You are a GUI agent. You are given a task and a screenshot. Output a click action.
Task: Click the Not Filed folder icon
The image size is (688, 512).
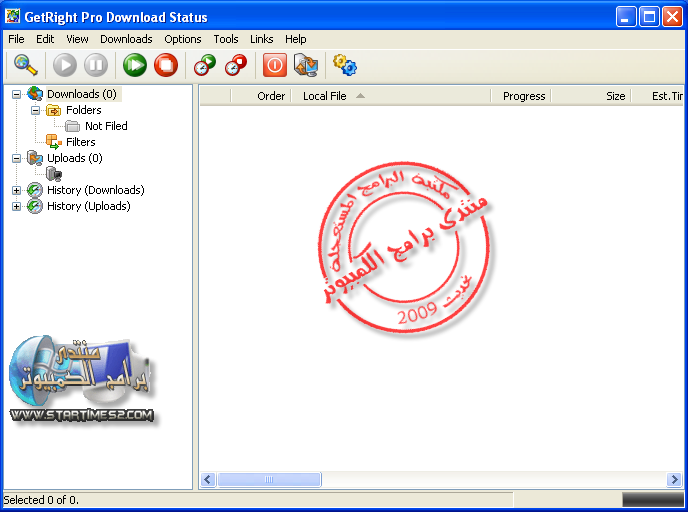pos(72,126)
